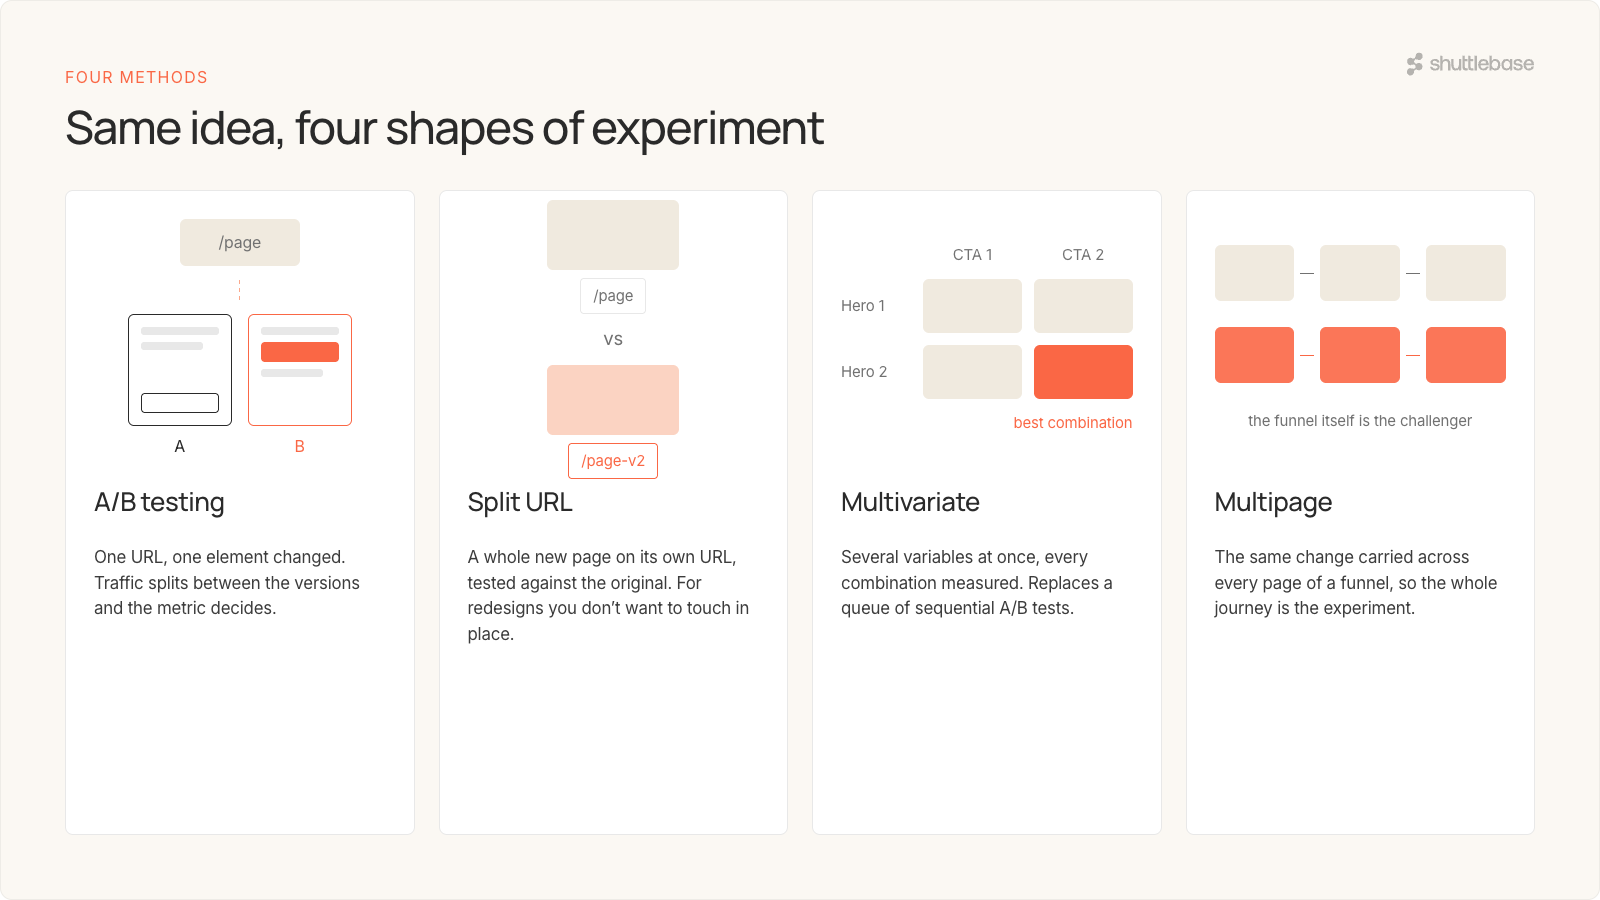The image size is (1600, 900).
Task: Select the peach challenger page block
Action: tap(613, 400)
